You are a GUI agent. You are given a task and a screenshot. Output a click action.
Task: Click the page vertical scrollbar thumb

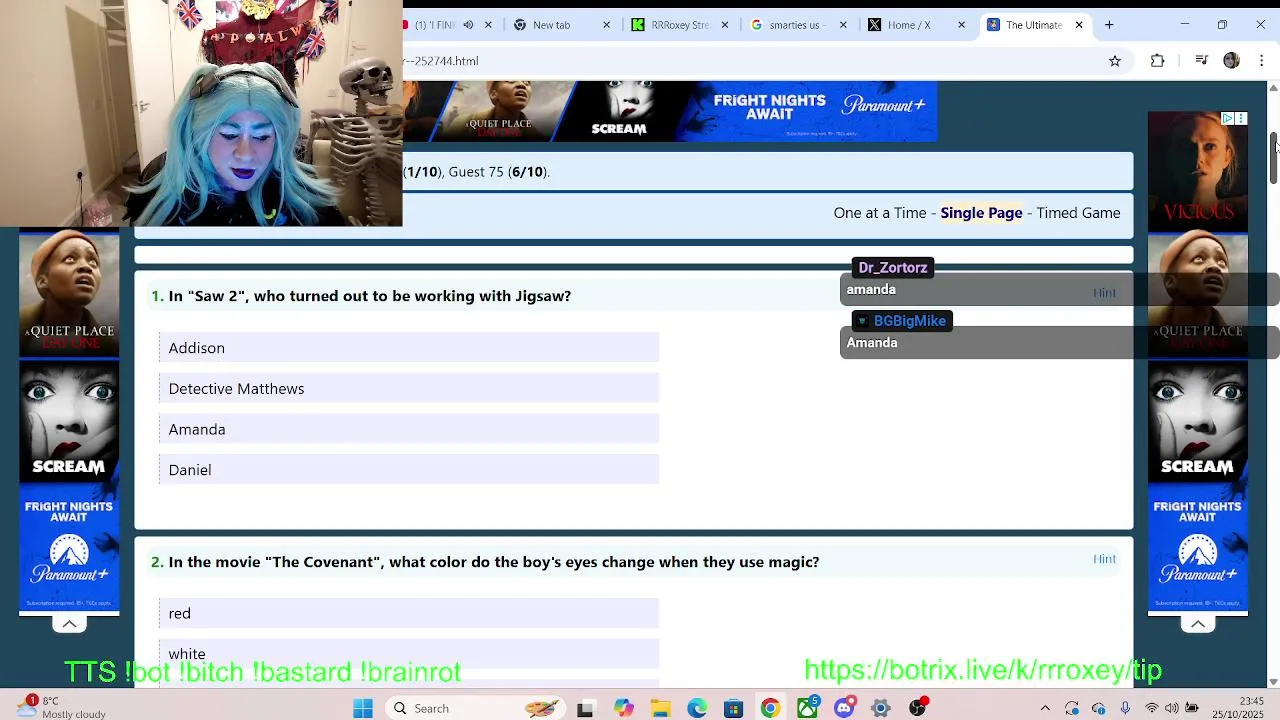click(x=1273, y=158)
